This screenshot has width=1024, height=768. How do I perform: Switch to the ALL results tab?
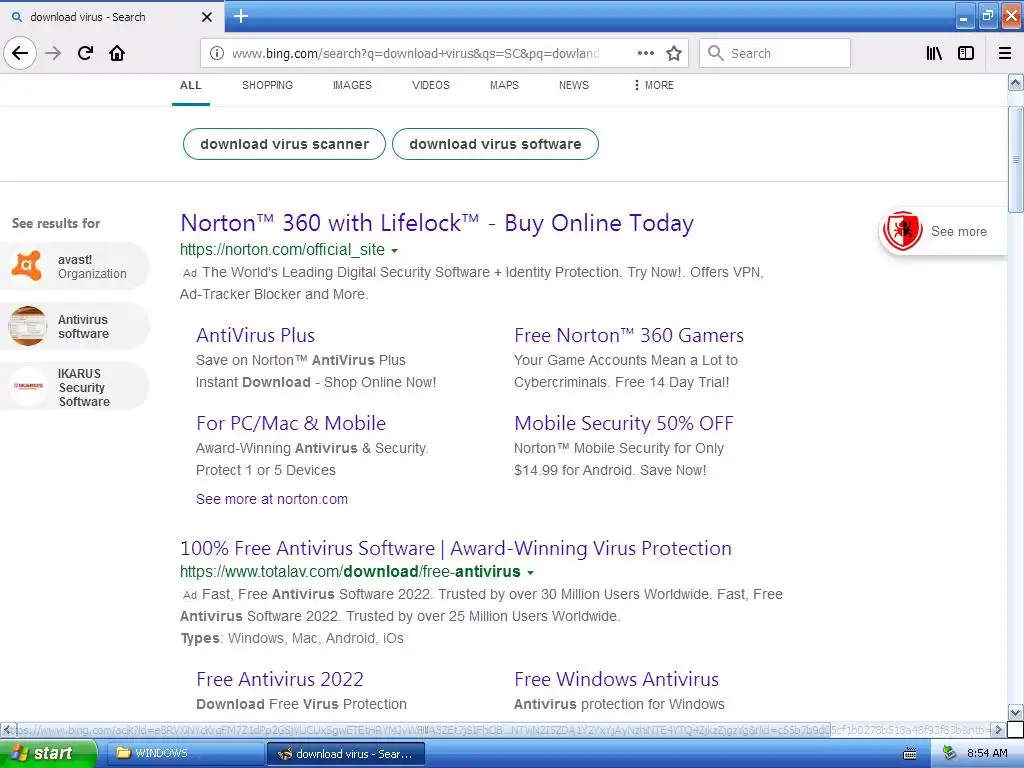tap(191, 86)
